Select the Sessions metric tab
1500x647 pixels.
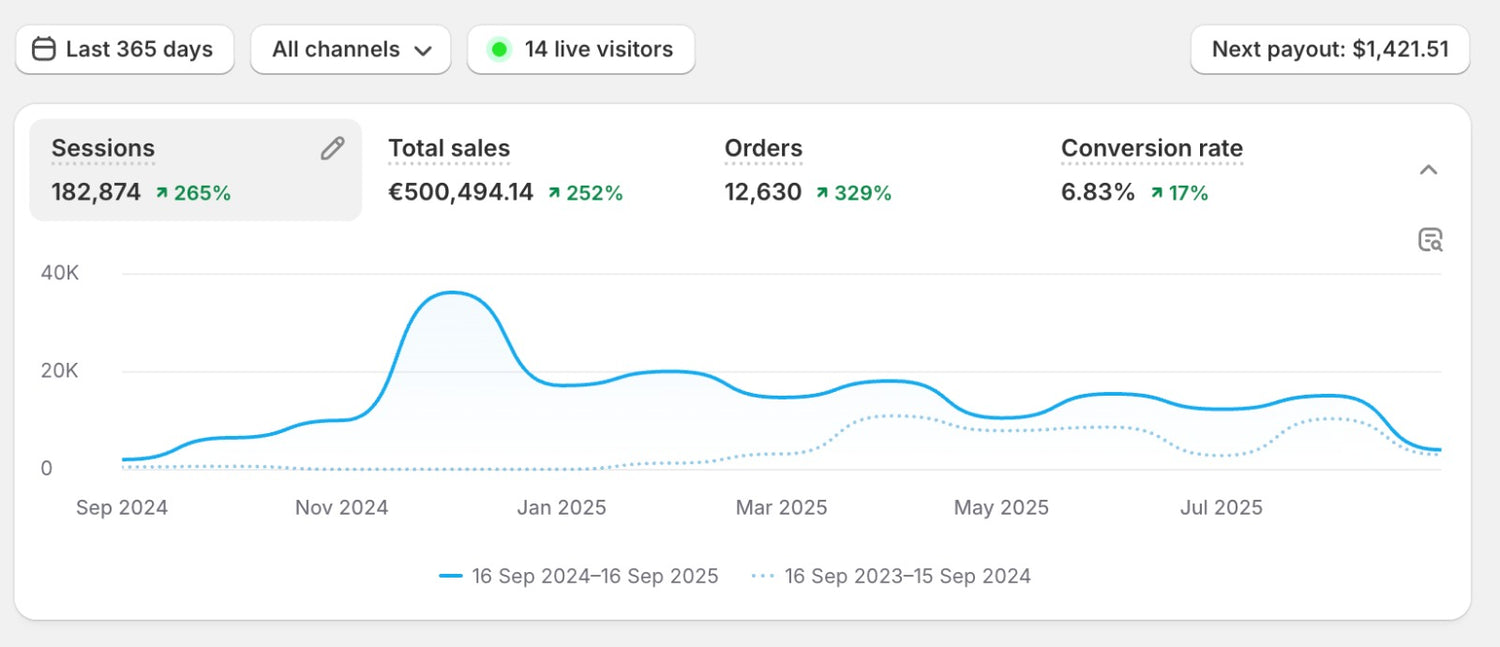pos(195,170)
